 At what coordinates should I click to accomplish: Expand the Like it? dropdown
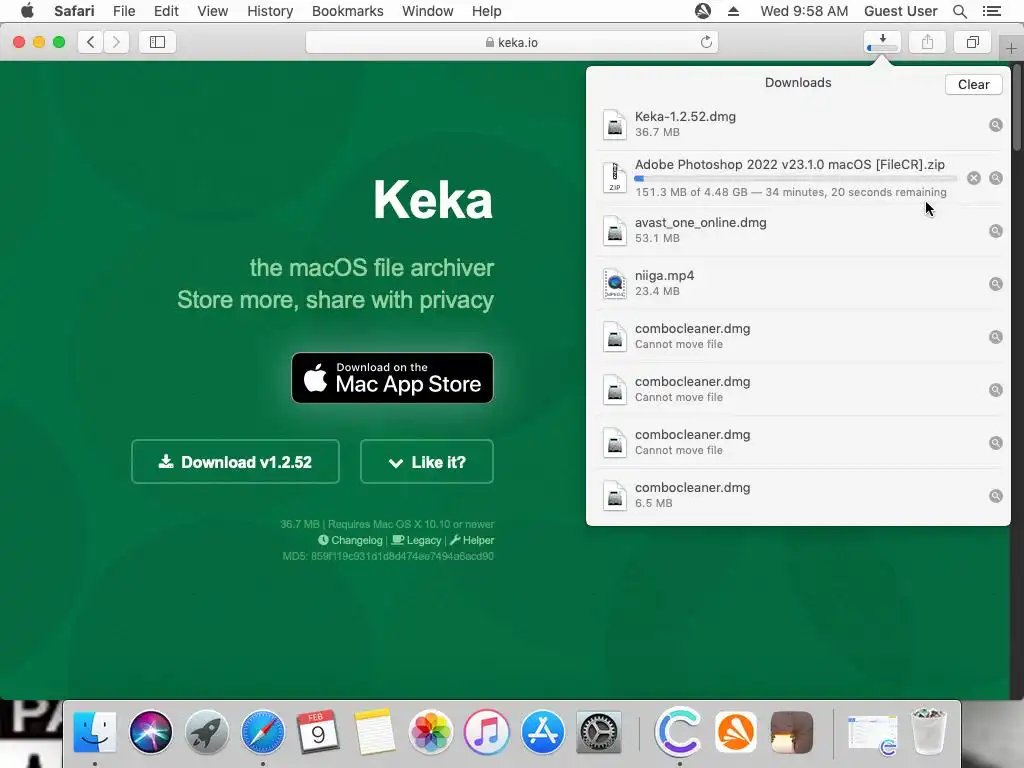426,462
